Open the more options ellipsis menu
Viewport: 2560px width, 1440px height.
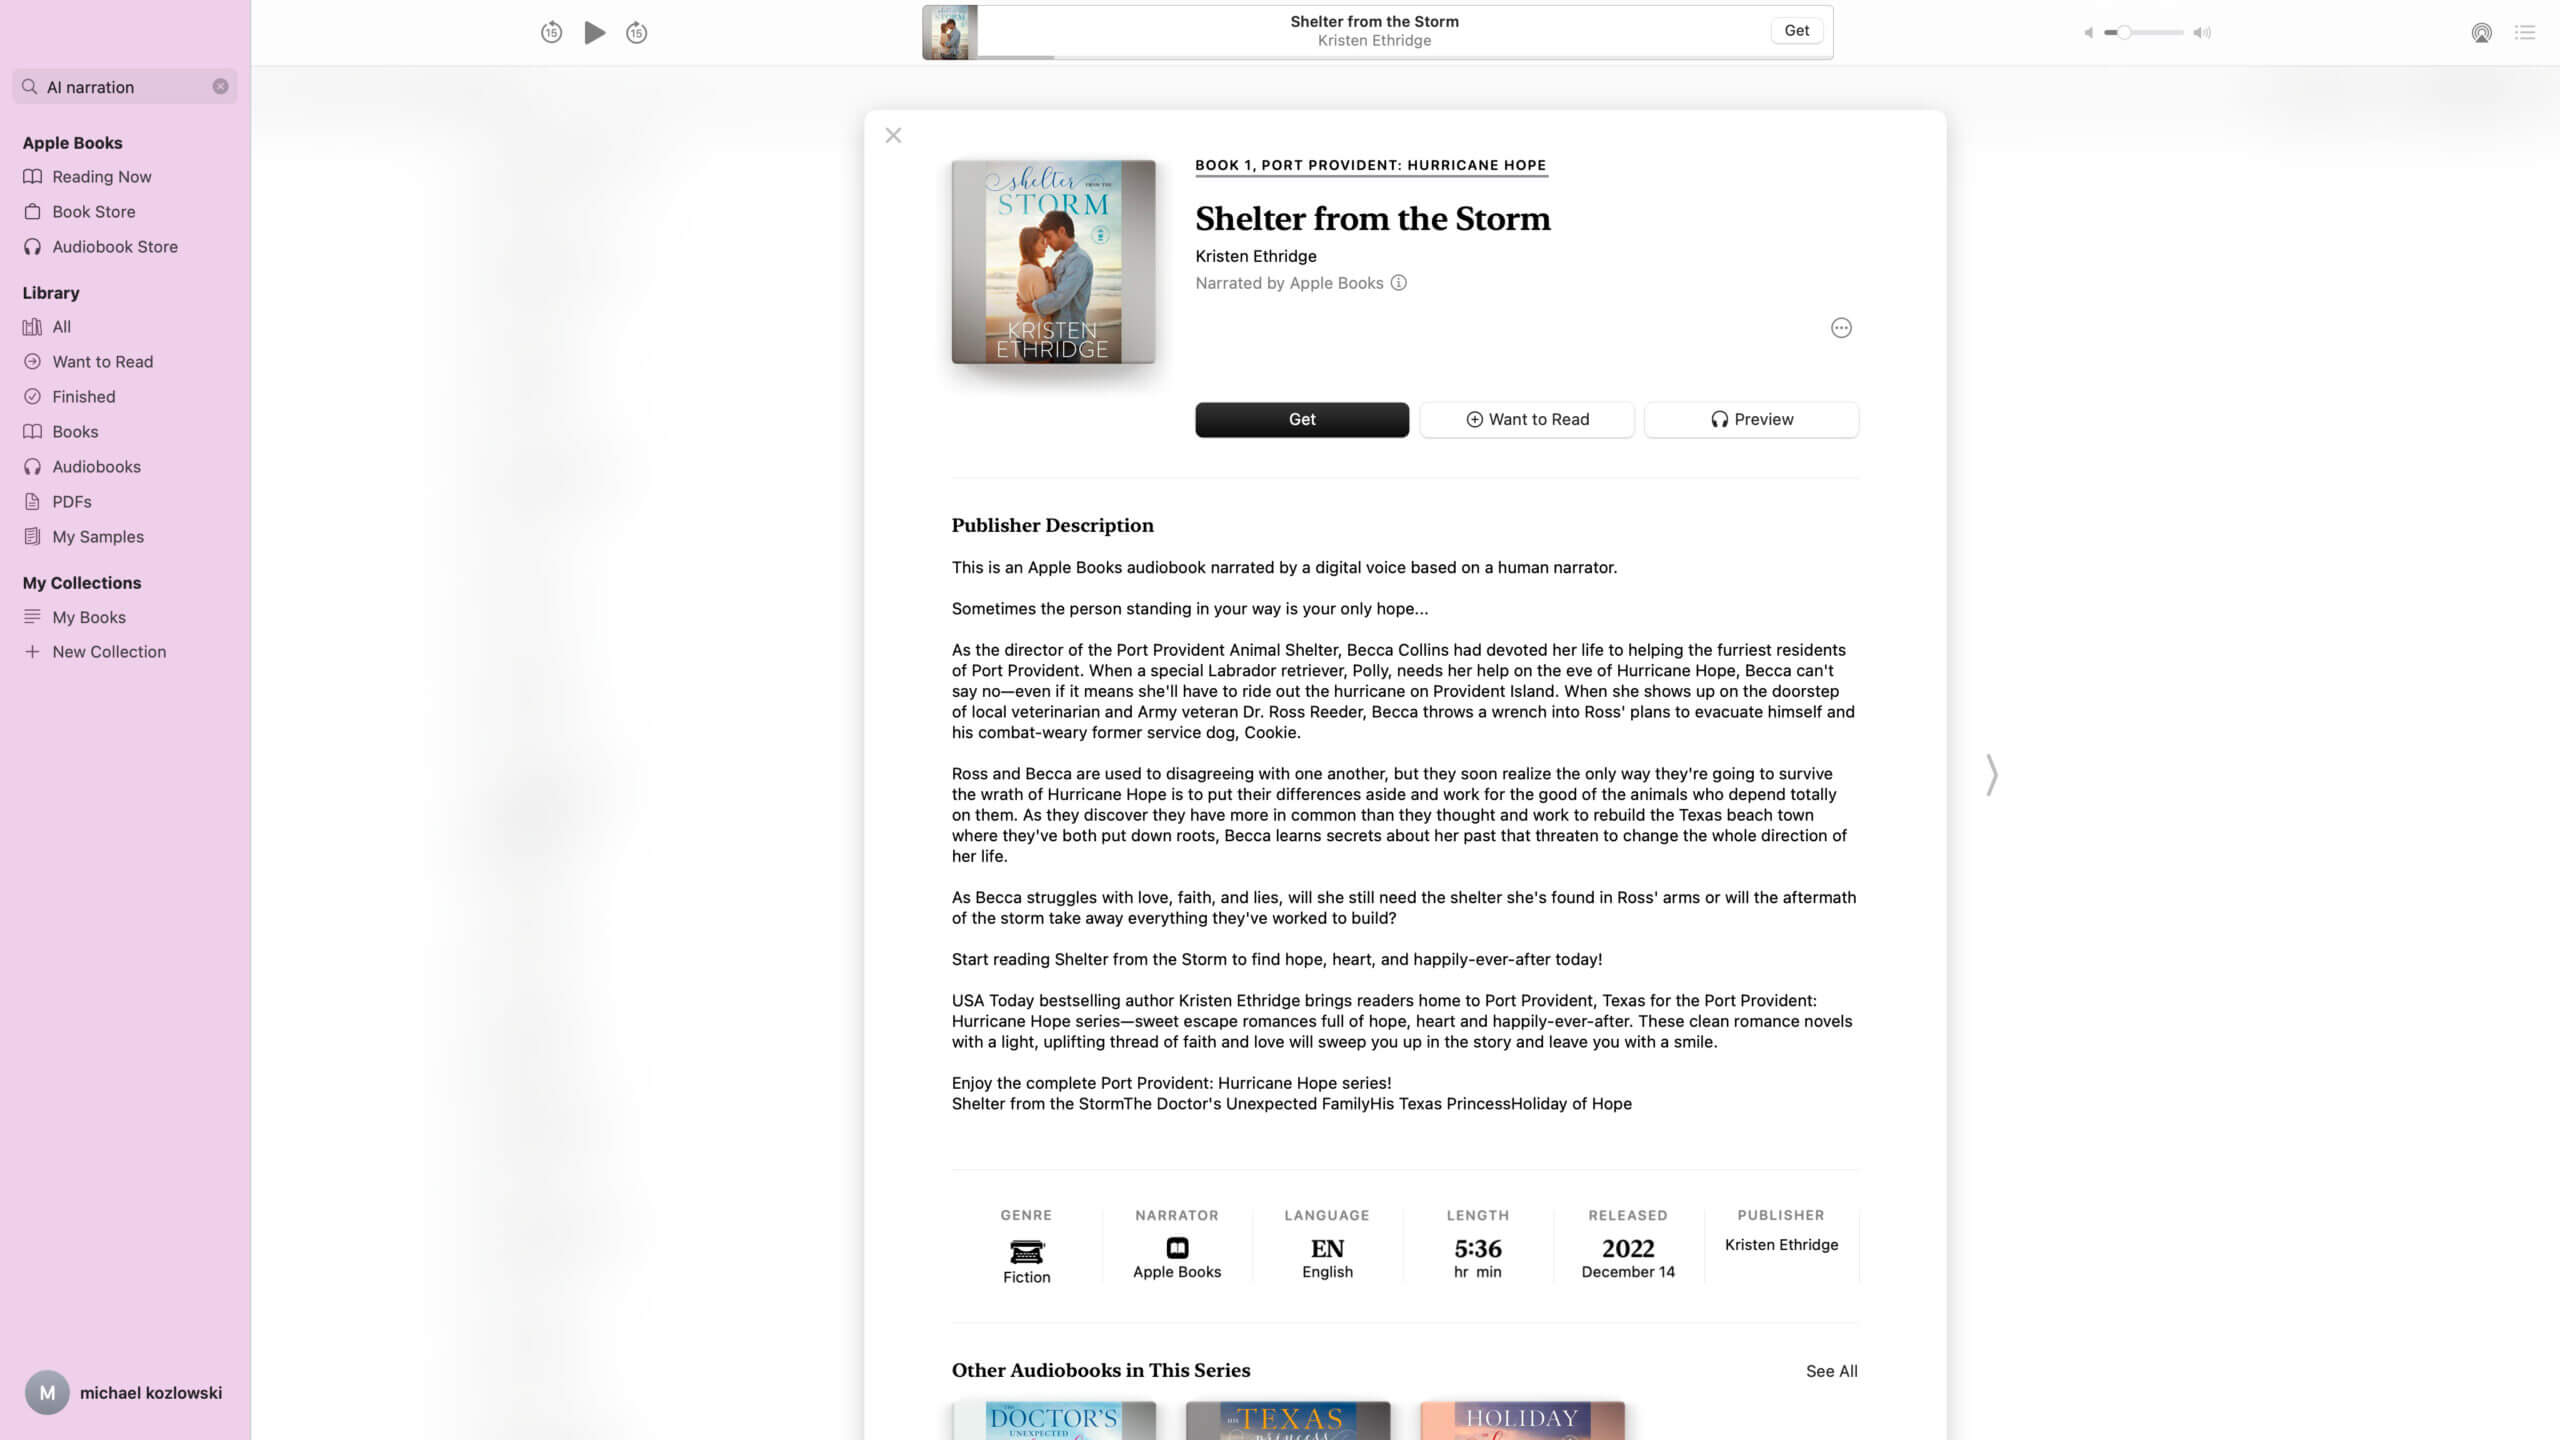click(x=1841, y=328)
